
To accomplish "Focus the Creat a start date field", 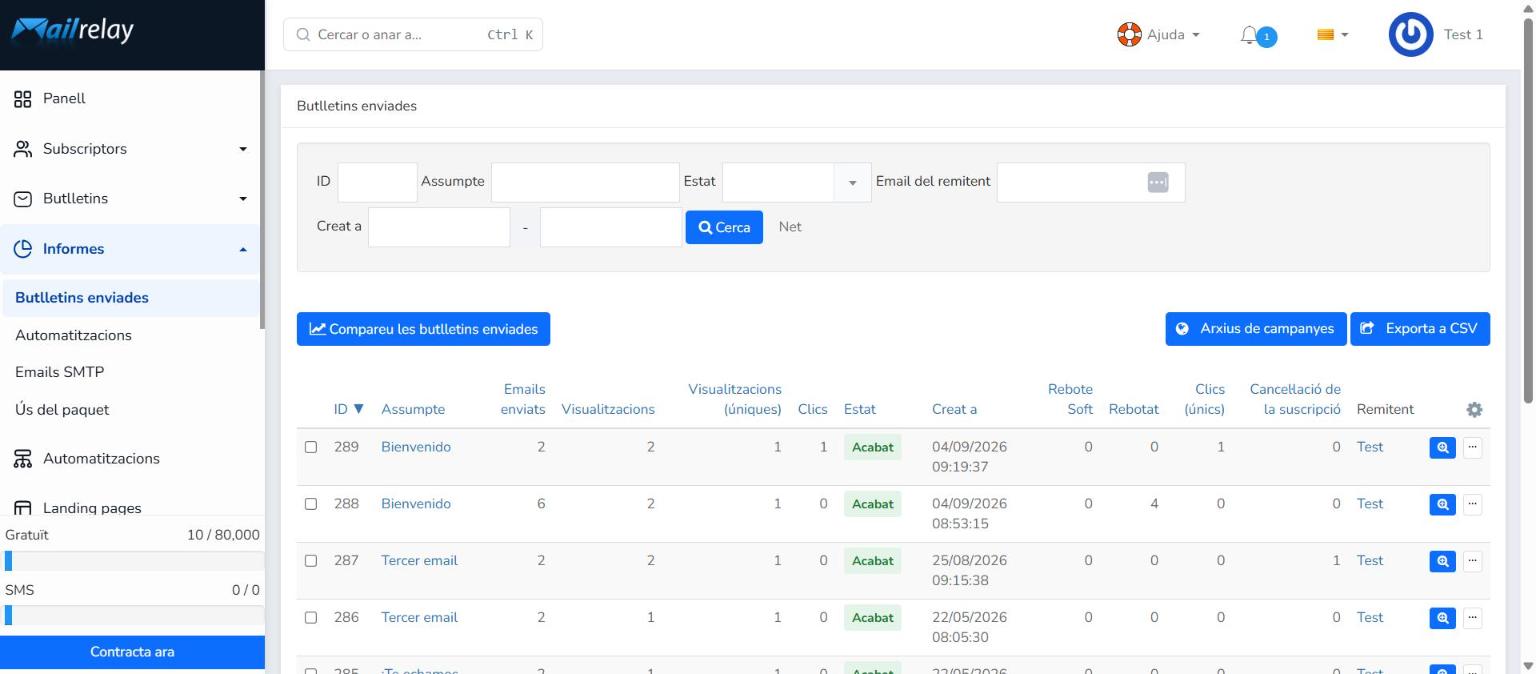I will click(439, 227).
